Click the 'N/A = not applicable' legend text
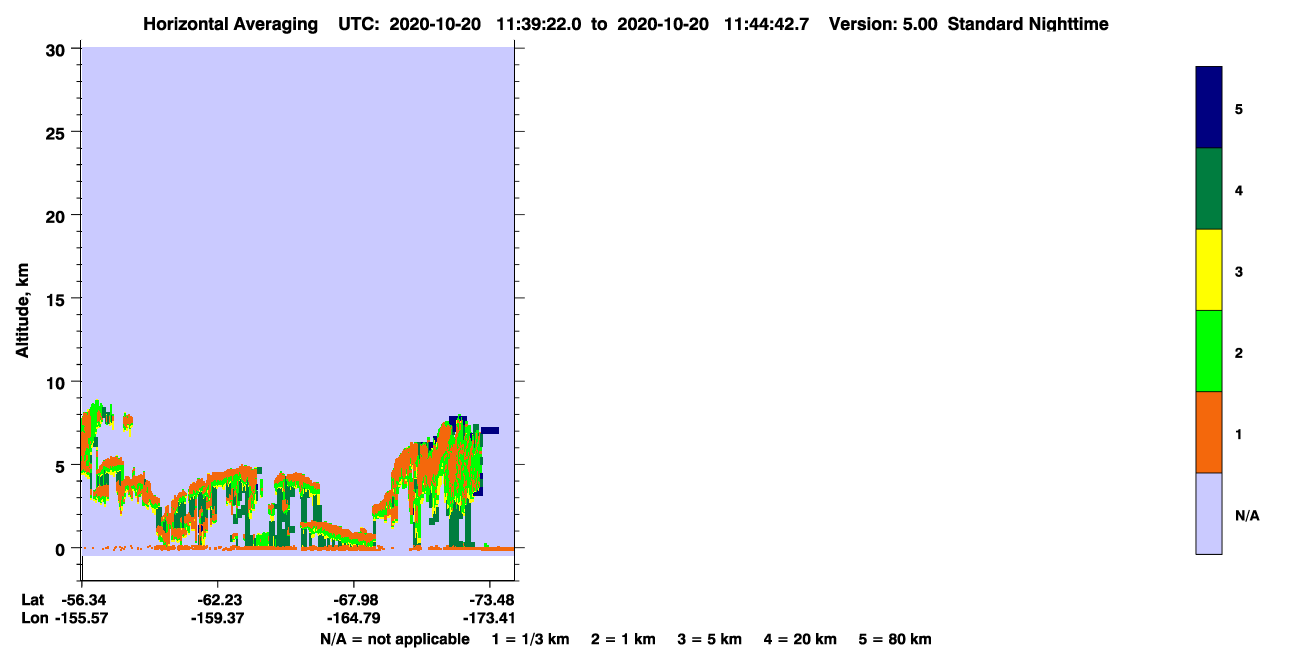This screenshot has height=667, width=1300. 394,639
